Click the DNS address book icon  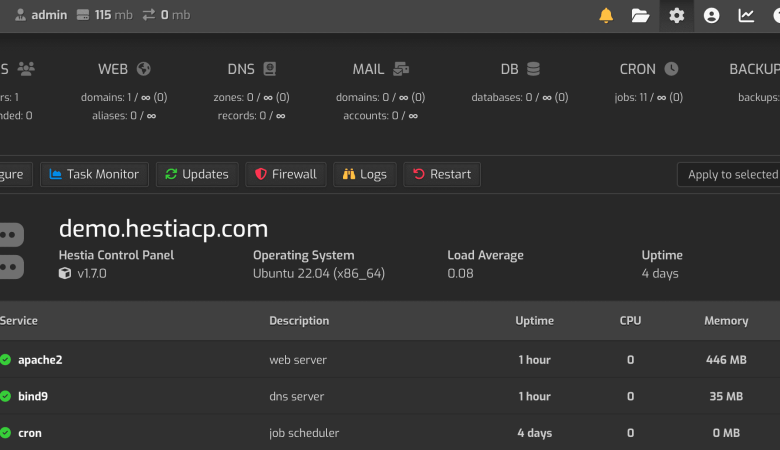tap(270, 69)
